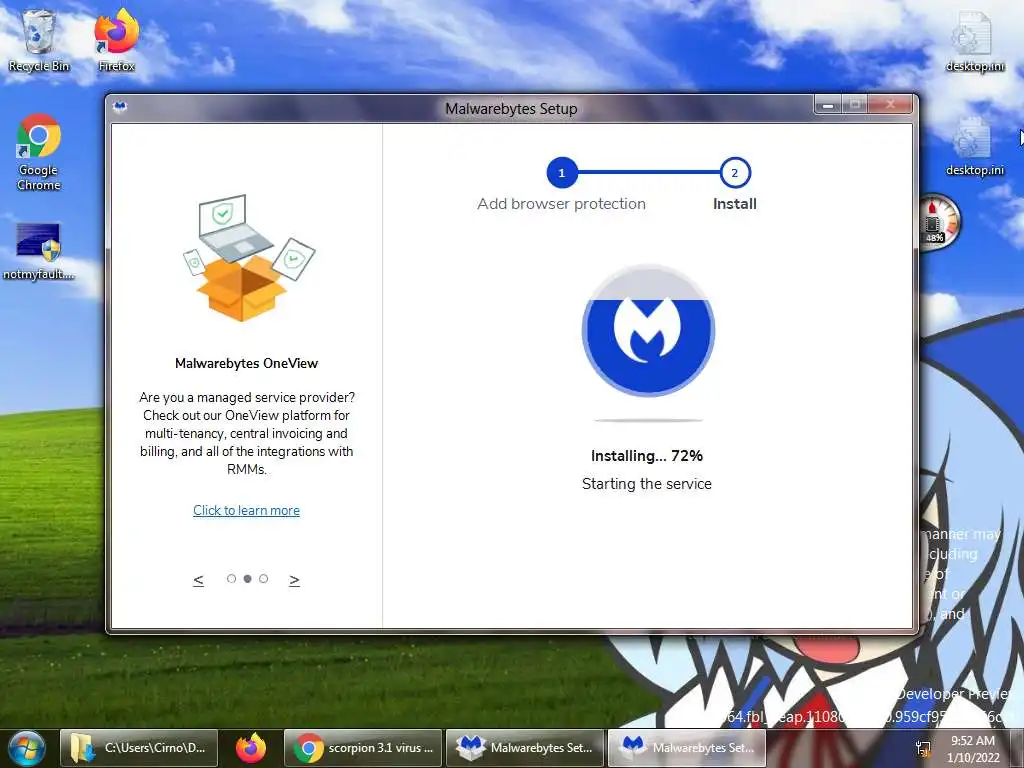Click the CPU meter gadget showing 48%
Screen dimensions: 1024x768
tap(938, 221)
